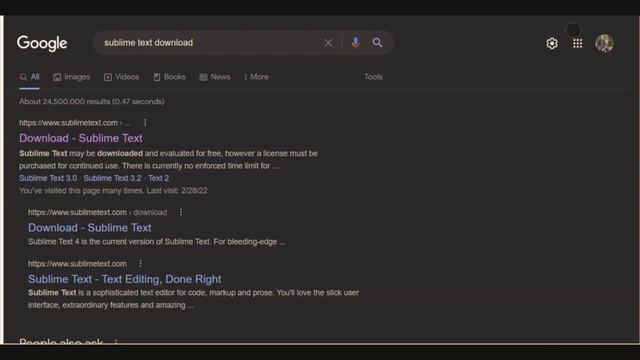Open the Text 2 sitelink
Image resolution: width=640 pixels, height=360 pixels.
pos(158,178)
